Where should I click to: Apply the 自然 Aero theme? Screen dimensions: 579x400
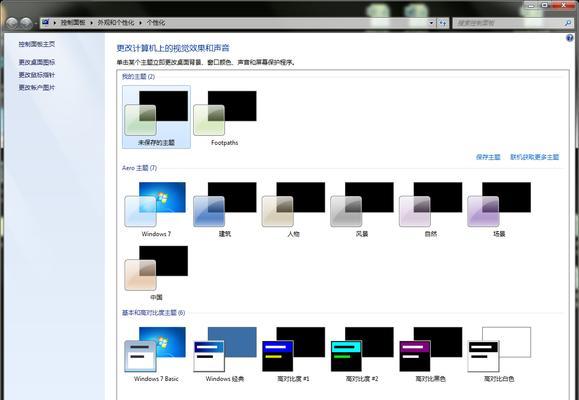pyautogui.click(x=431, y=209)
